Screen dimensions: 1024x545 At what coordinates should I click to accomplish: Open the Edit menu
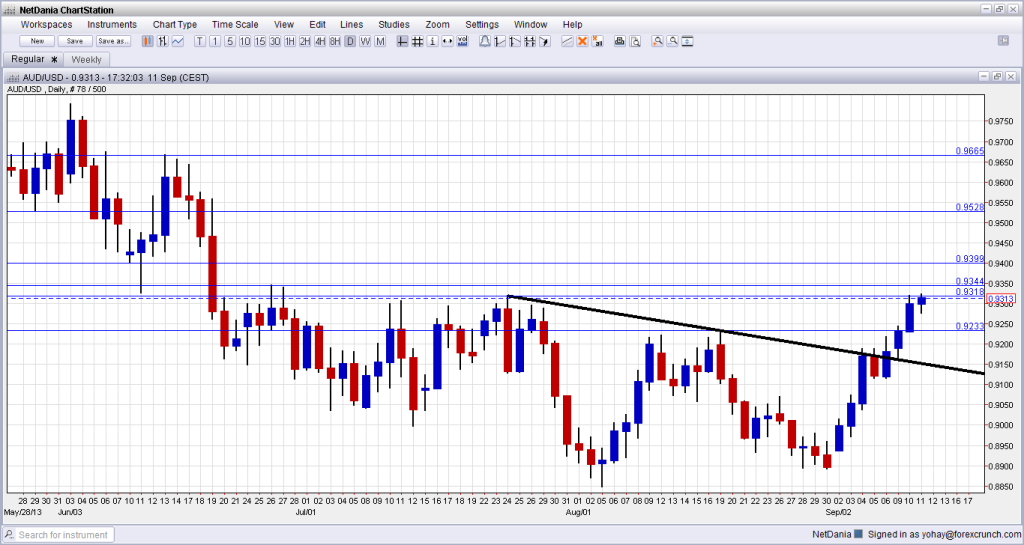coord(317,24)
